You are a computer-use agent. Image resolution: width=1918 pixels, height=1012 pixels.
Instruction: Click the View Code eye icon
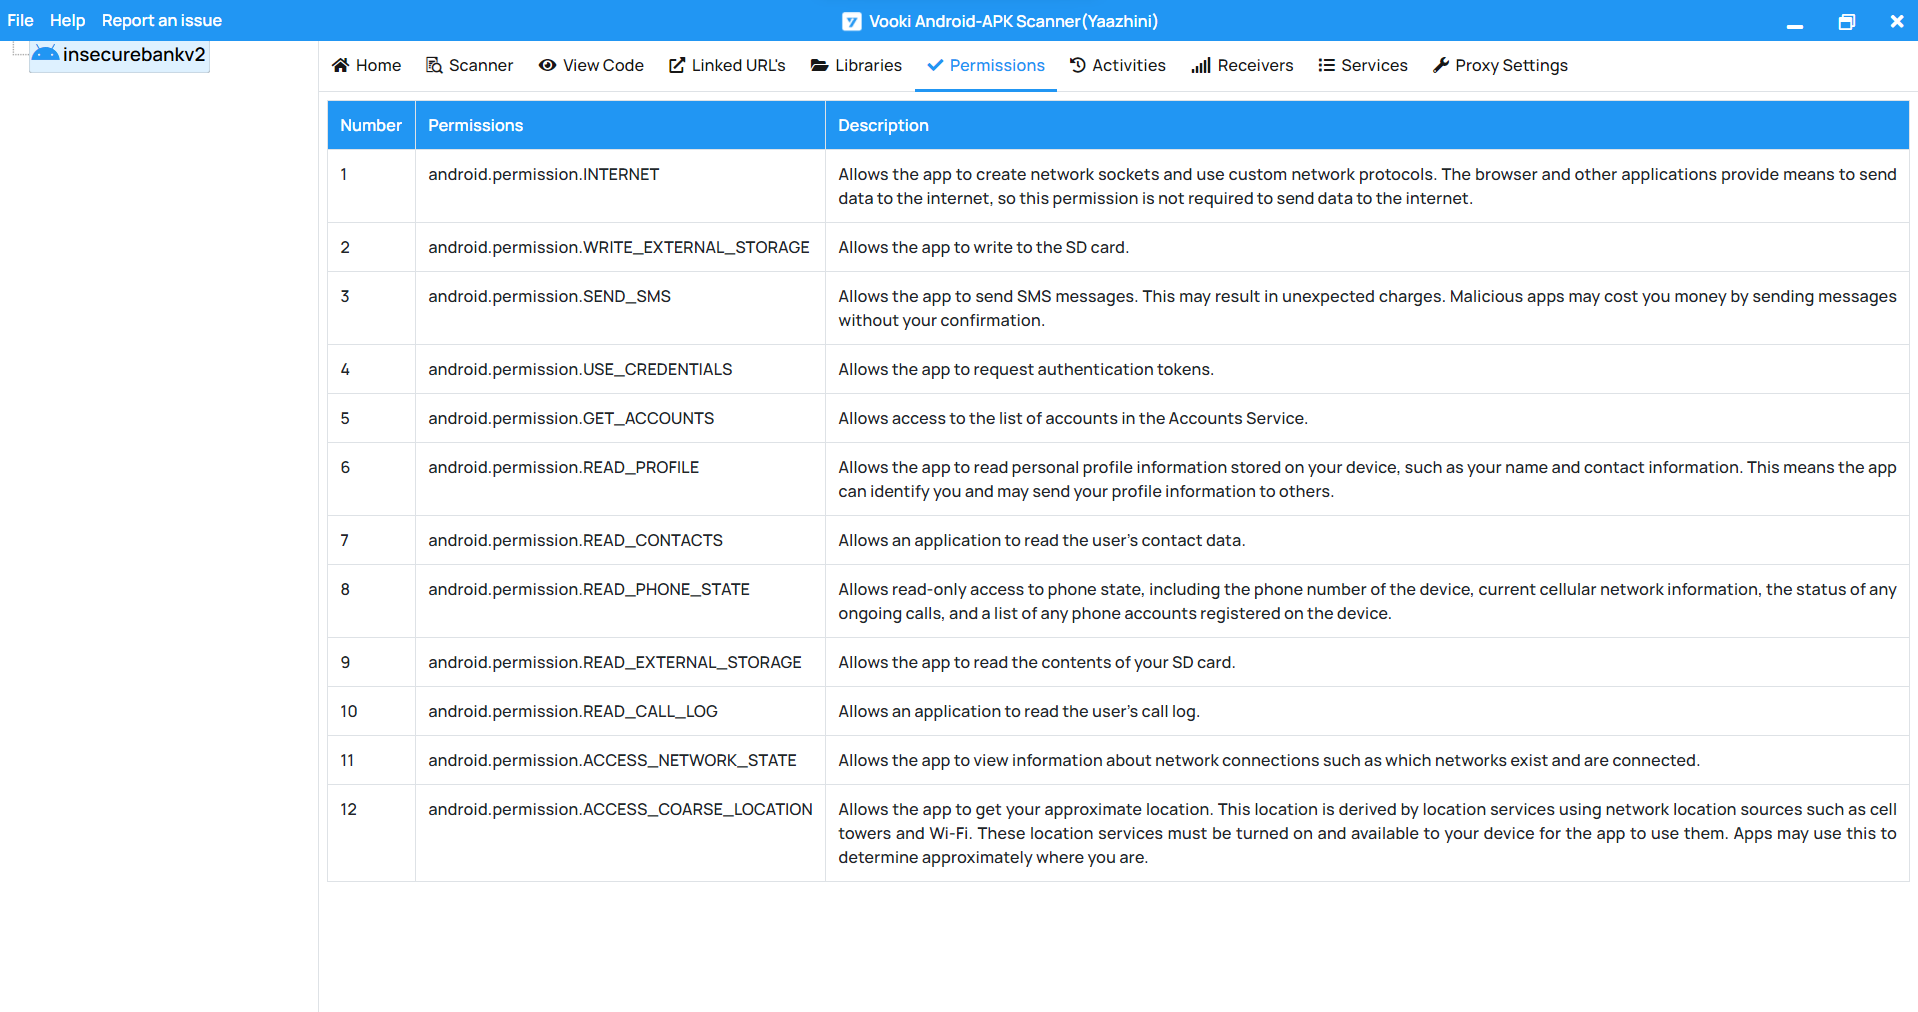tap(547, 65)
